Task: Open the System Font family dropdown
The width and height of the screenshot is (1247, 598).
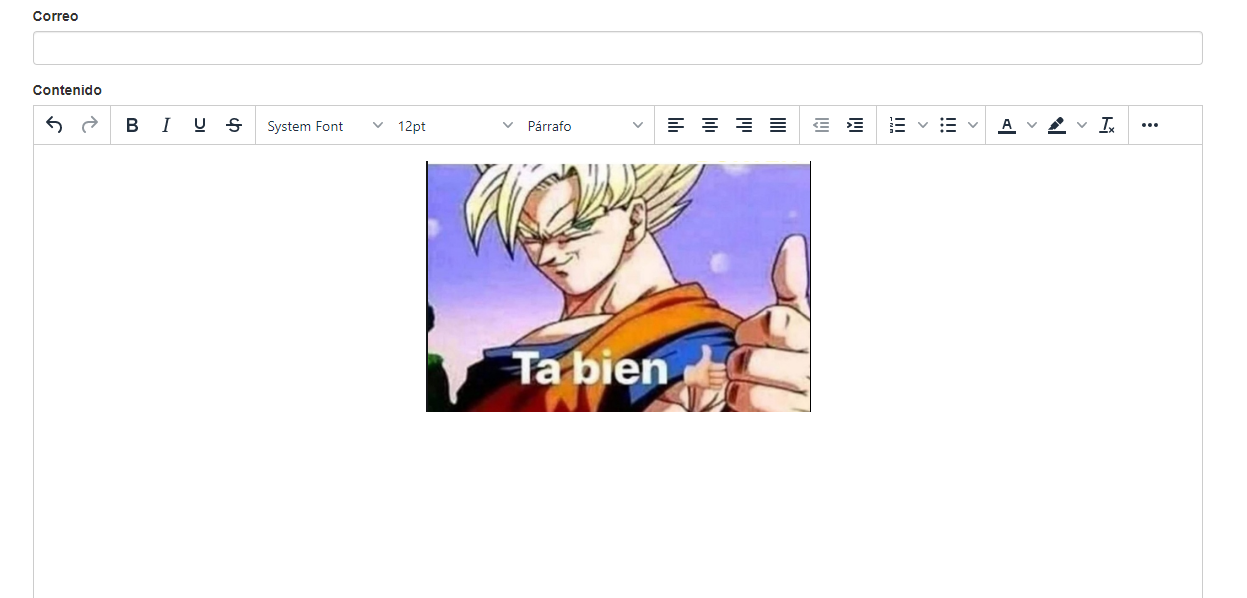Action: (x=325, y=126)
